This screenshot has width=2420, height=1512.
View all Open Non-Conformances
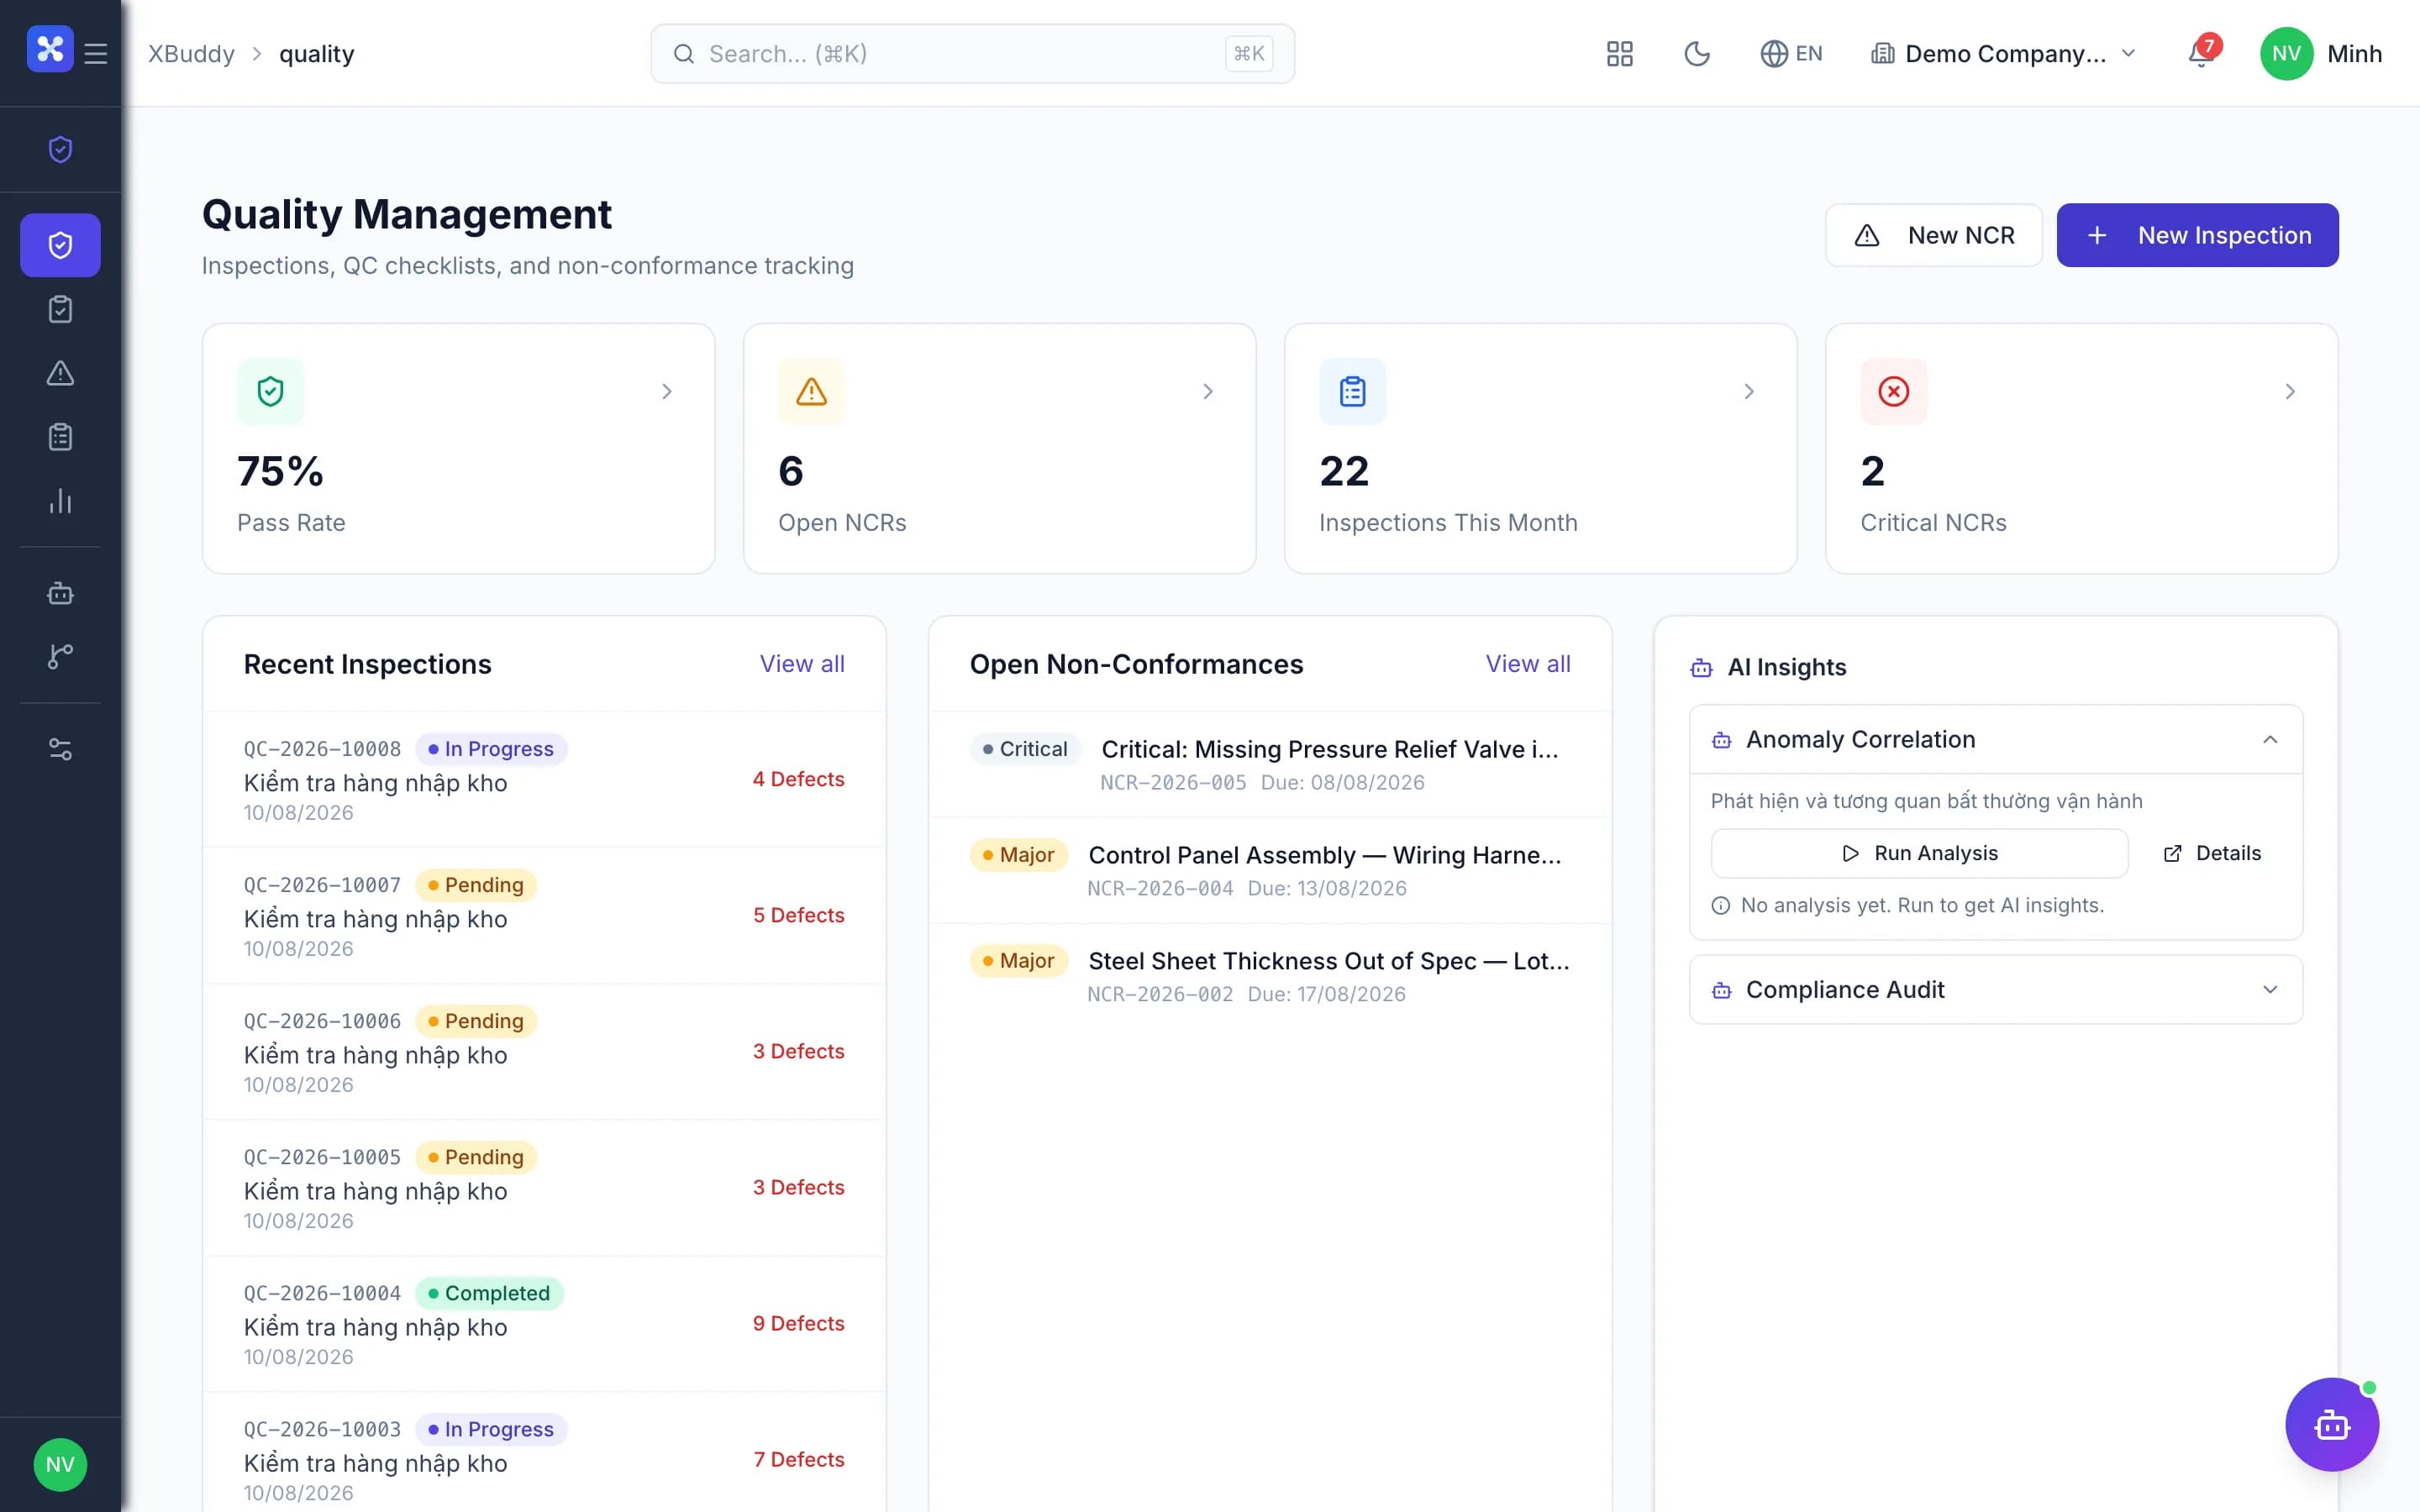1528,664
